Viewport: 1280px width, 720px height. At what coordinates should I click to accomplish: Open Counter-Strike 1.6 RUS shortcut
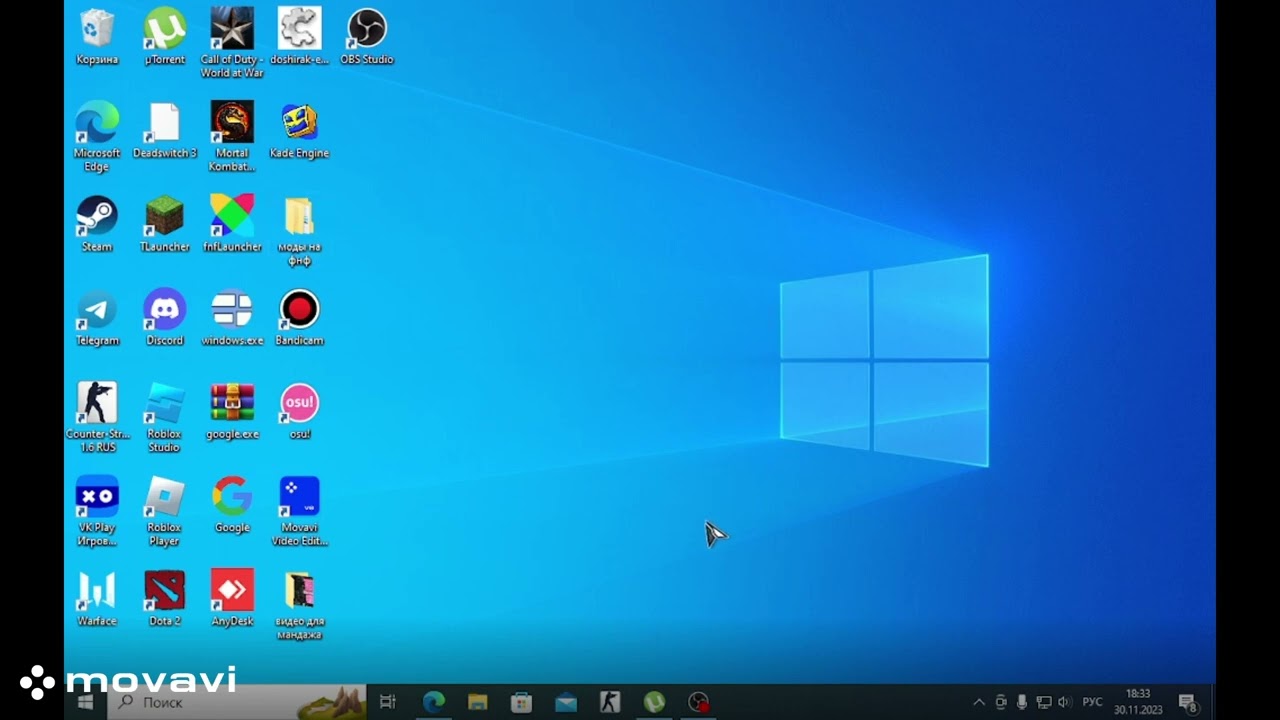click(97, 417)
